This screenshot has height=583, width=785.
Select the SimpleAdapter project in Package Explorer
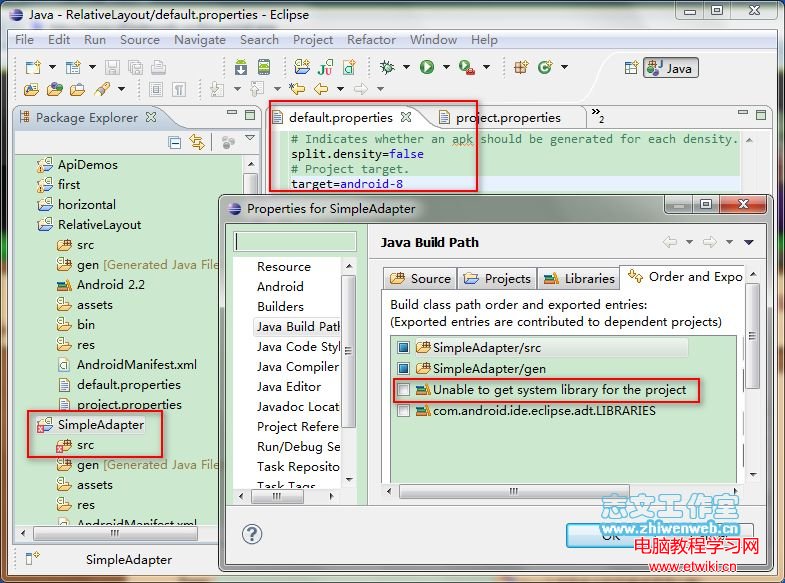tap(101, 425)
